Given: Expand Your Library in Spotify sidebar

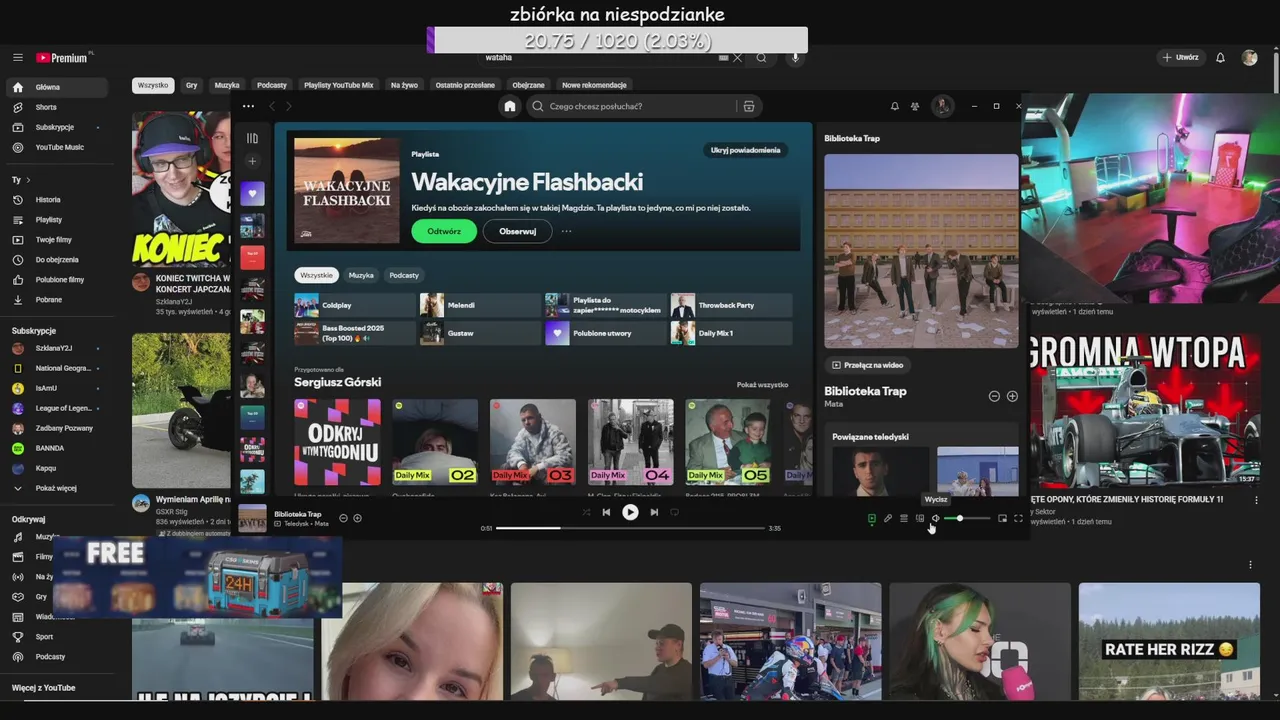Looking at the screenshot, I should pyautogui.click(x=252, y=138).
